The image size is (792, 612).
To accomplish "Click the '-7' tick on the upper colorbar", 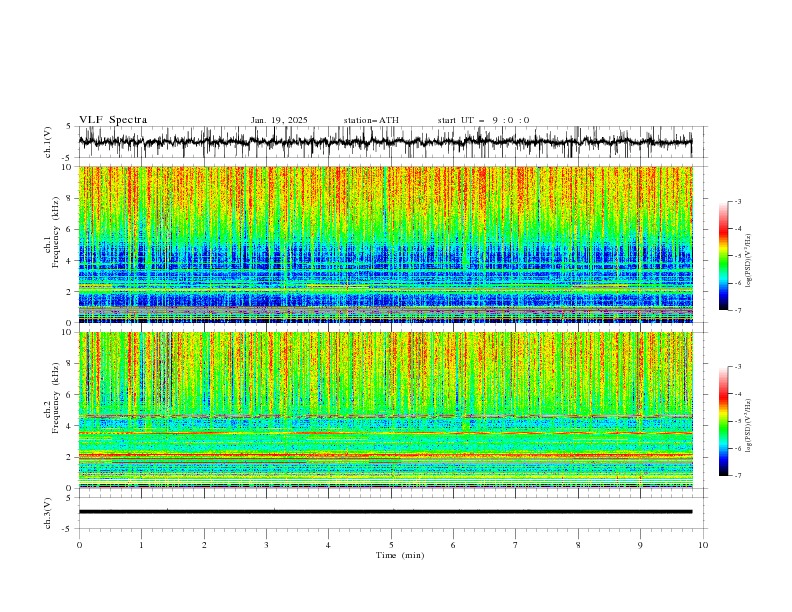I will (x=737, y=310).
